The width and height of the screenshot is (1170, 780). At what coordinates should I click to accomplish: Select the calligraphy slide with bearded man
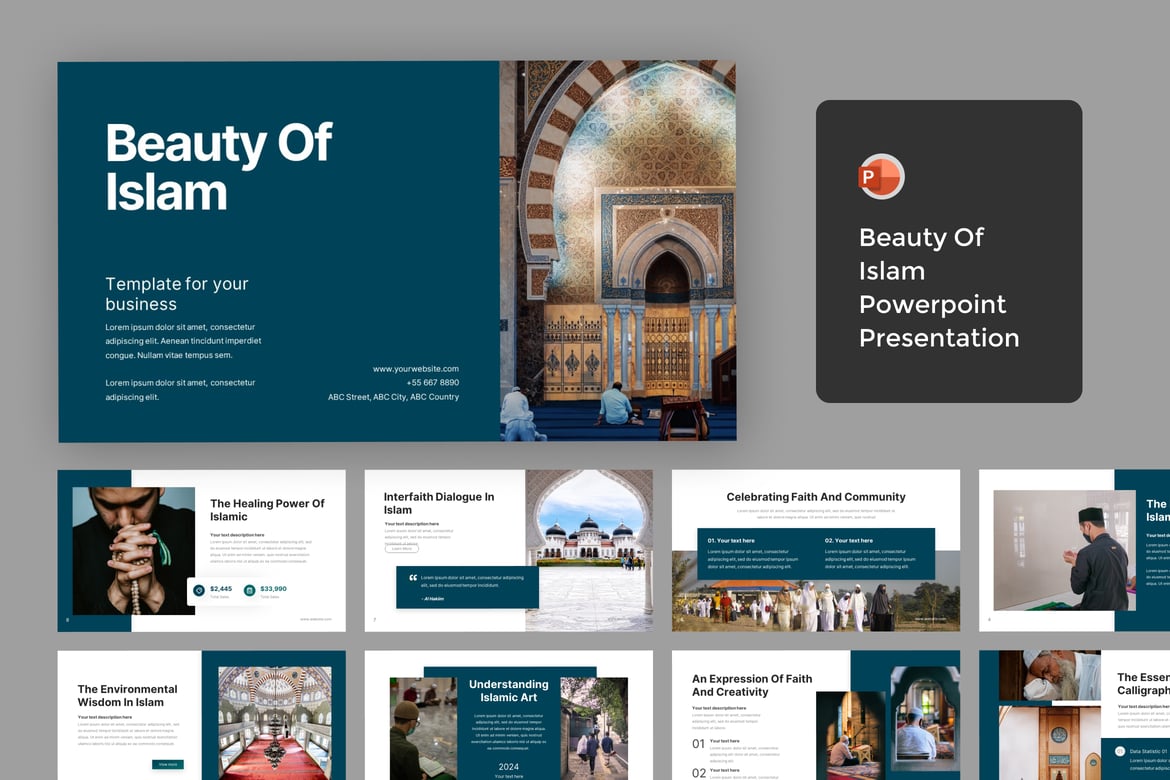click(1074, 715)
